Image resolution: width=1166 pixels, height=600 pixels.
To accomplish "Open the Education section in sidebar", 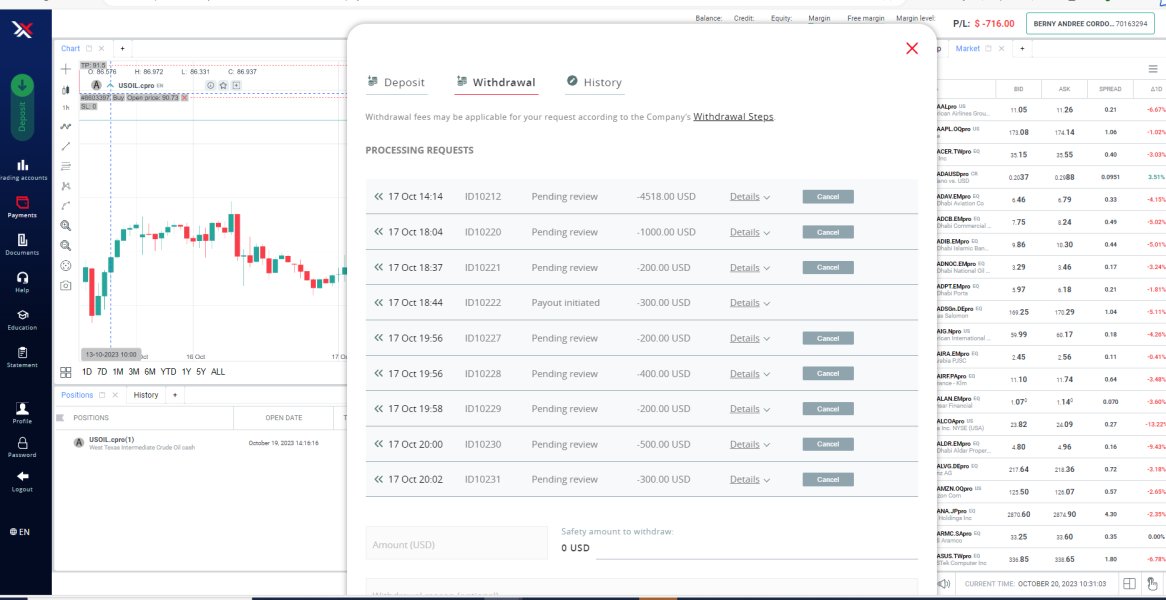I will [22, 320].
